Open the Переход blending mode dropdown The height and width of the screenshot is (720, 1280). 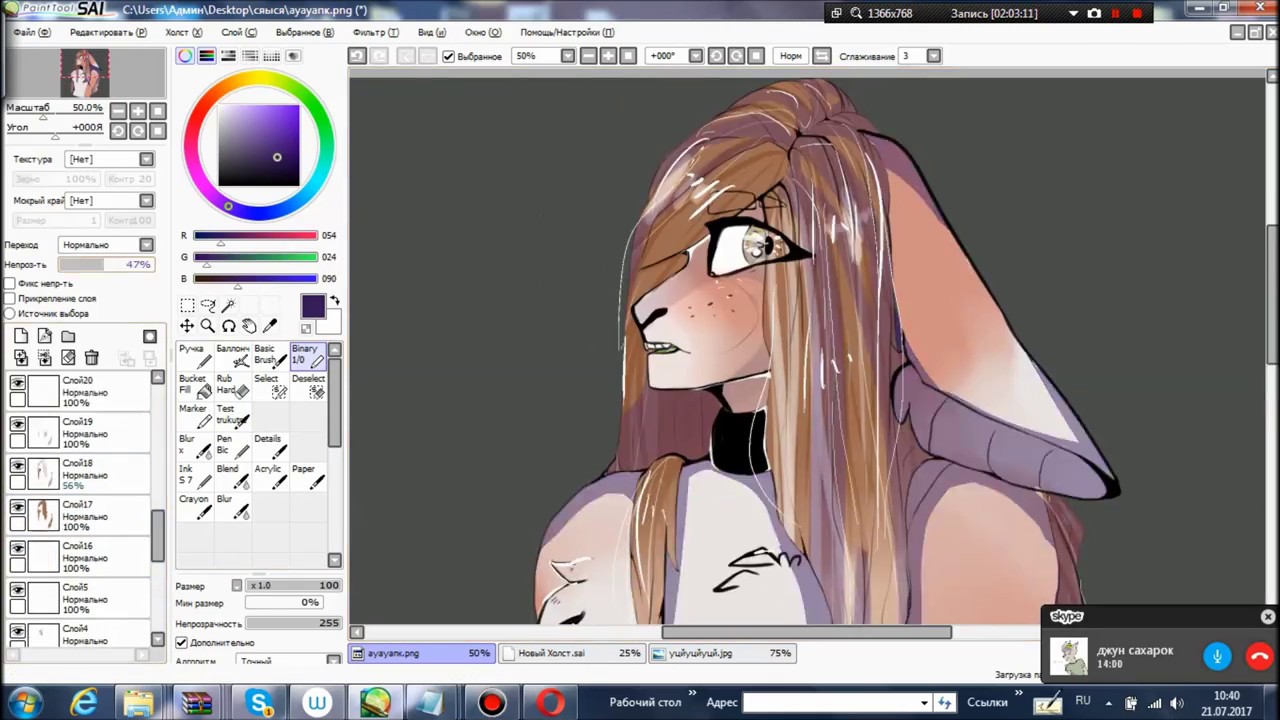(107, 245)
